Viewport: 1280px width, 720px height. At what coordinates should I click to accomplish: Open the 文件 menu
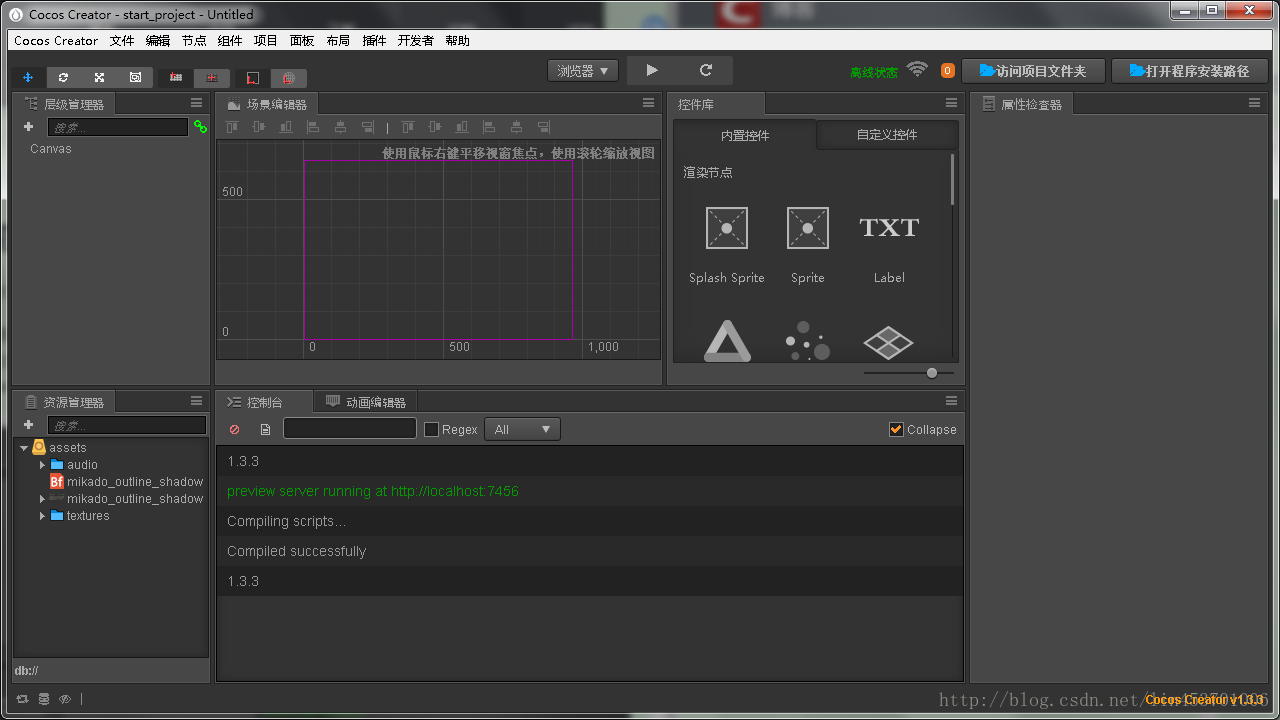click(x=122, y=41)
